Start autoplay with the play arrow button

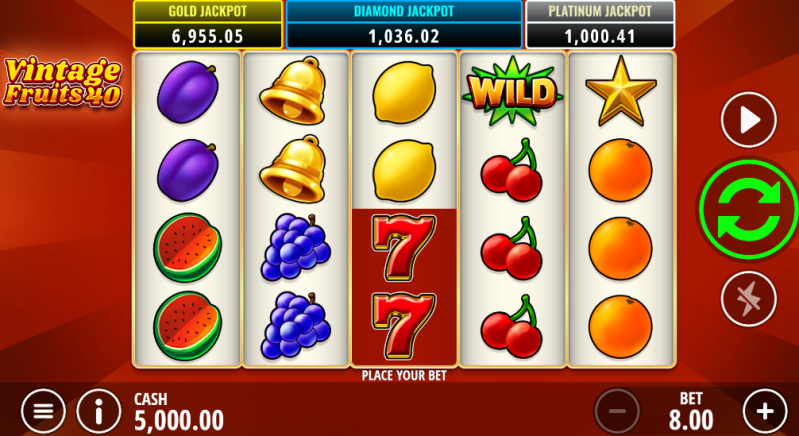[x=749, y=120]
